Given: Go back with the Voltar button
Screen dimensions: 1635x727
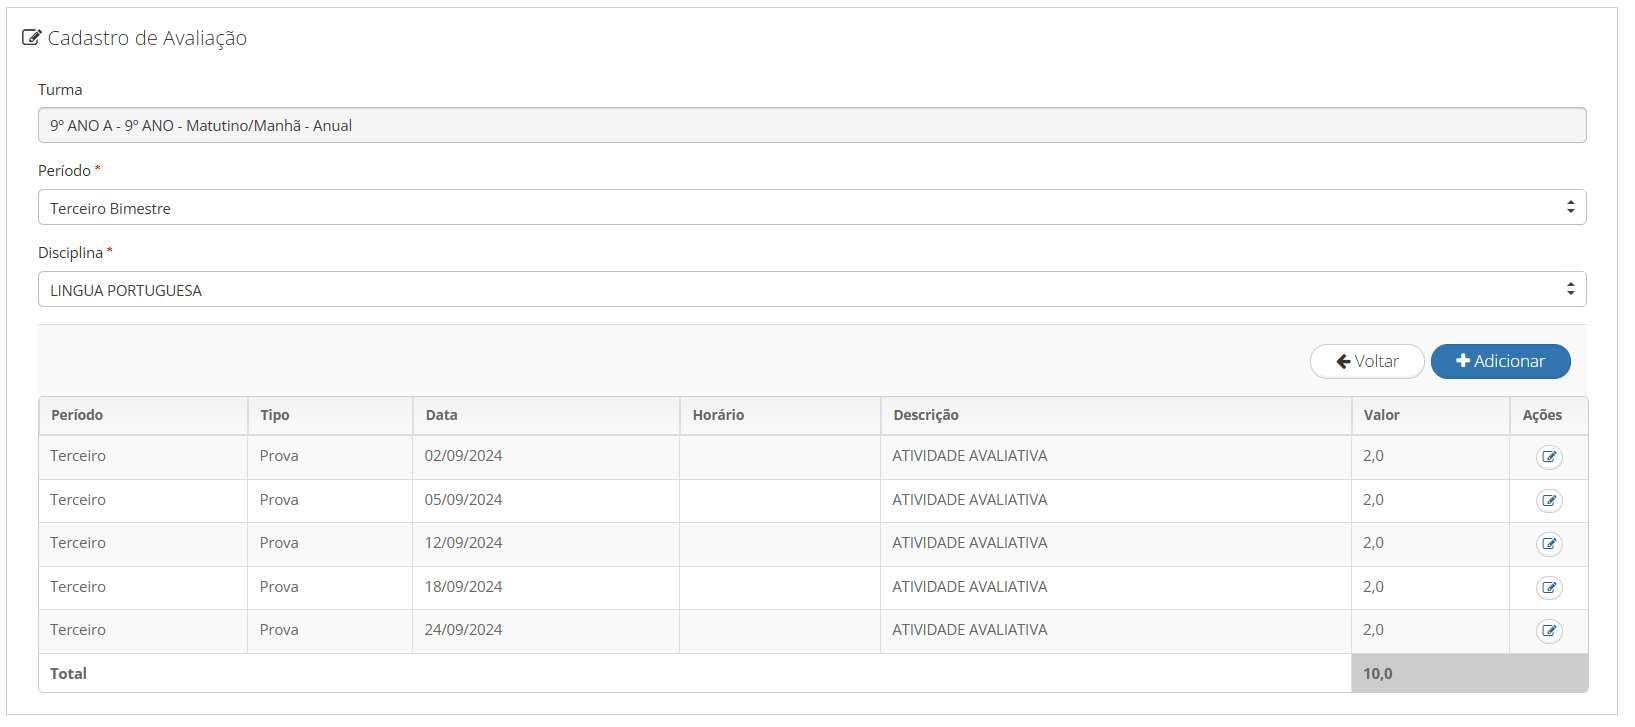Looking at the screenshot, I should [x=1366, y=361].
